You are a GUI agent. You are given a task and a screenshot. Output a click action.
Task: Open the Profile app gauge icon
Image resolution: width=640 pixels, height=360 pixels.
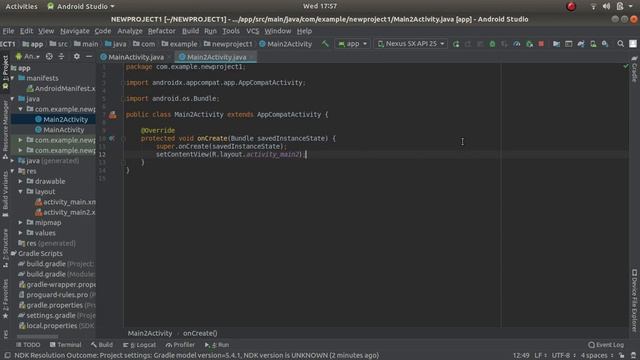(x=517, y=44)
